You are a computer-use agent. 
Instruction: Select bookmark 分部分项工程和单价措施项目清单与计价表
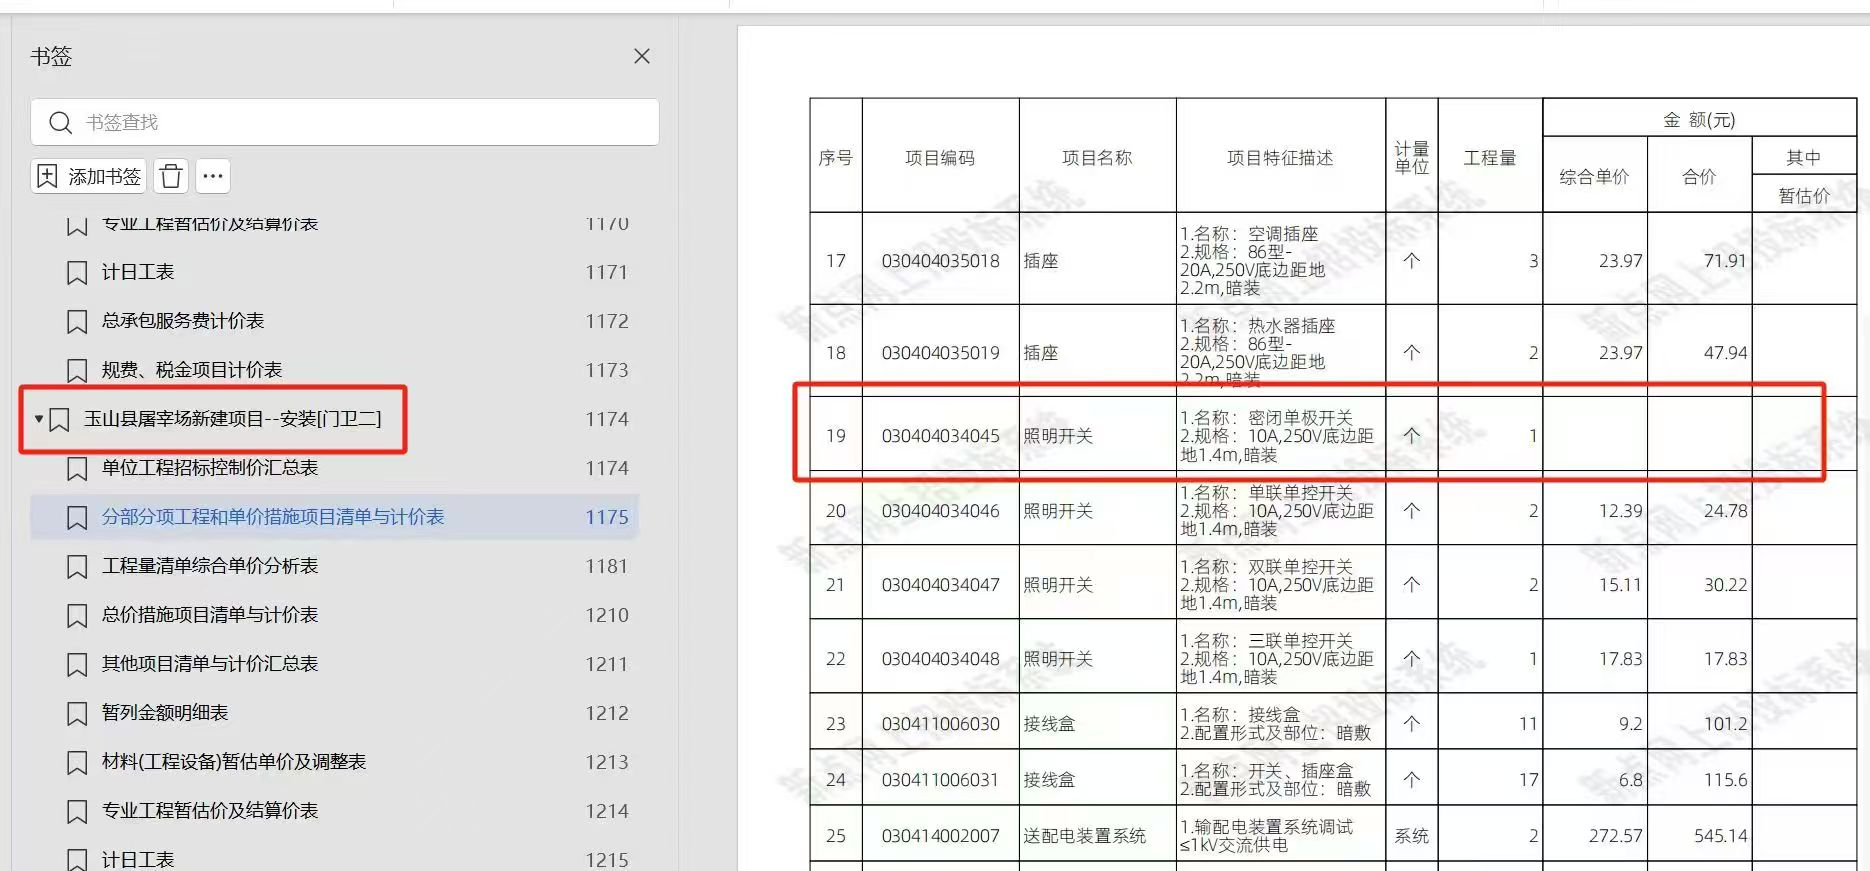click(273, 517)
